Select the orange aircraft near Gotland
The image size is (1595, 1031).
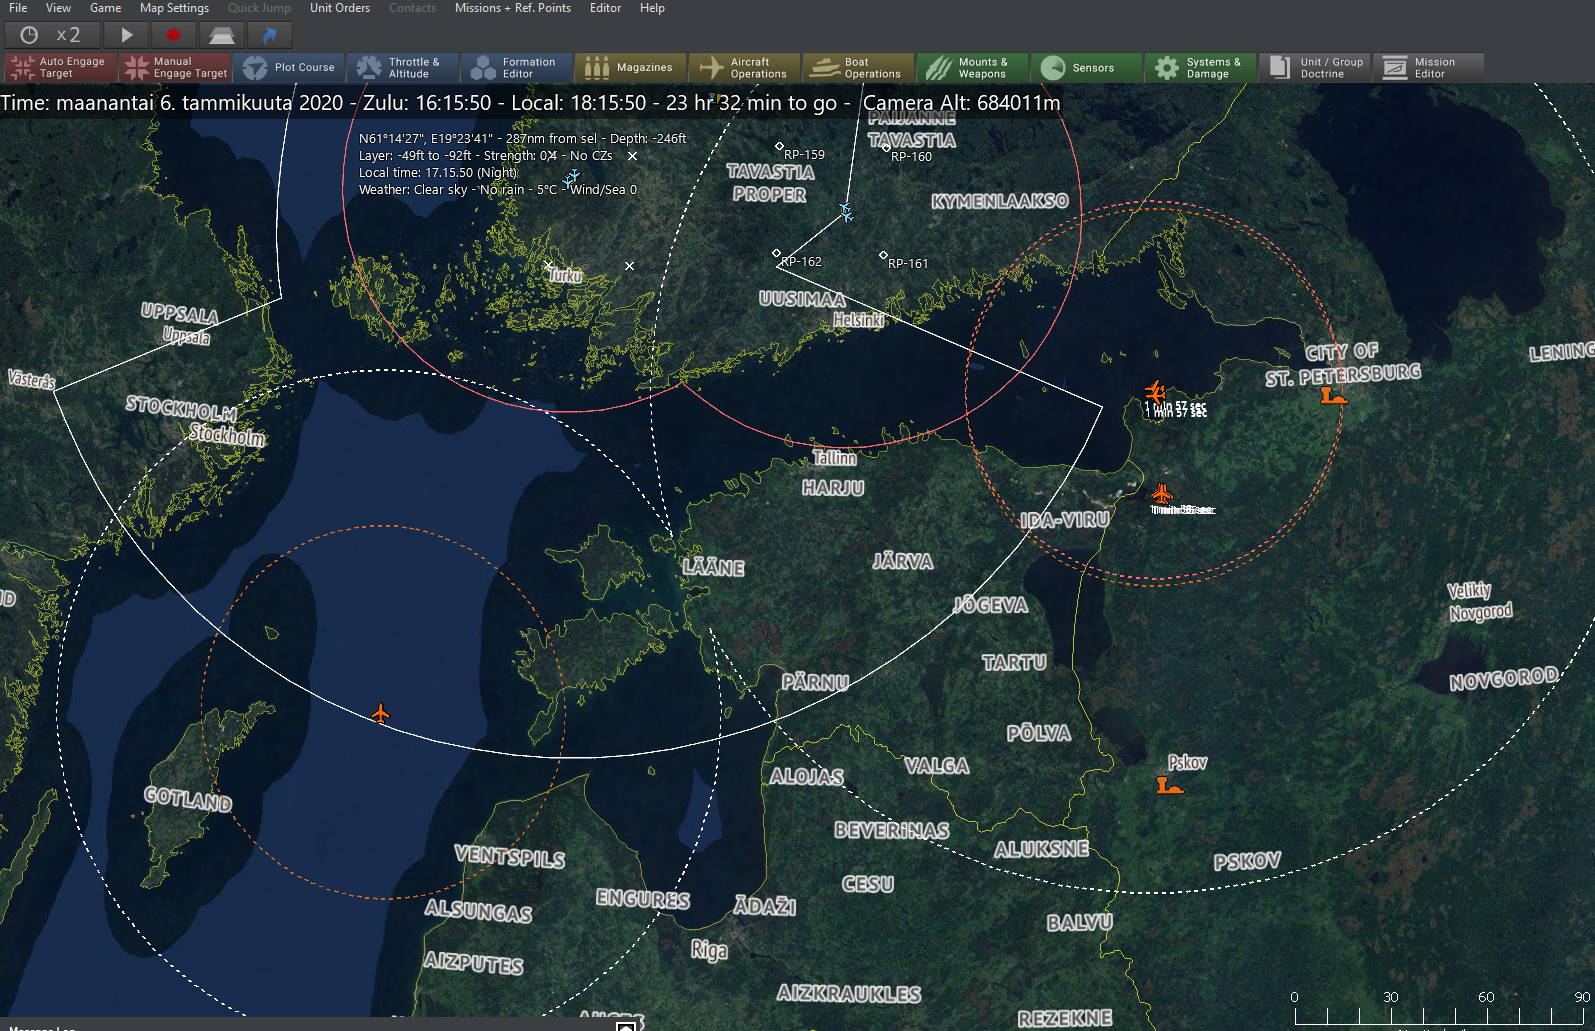click(x=380, y=713)
